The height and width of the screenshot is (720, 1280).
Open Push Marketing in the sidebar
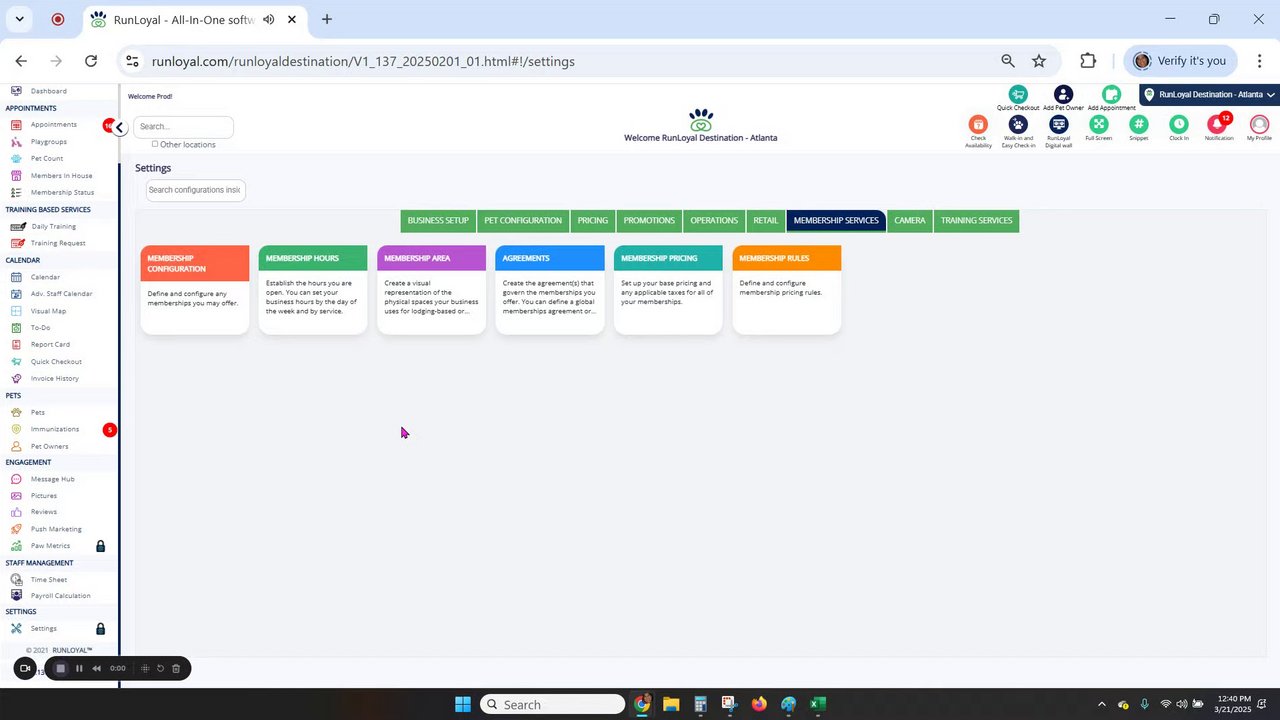56,529
